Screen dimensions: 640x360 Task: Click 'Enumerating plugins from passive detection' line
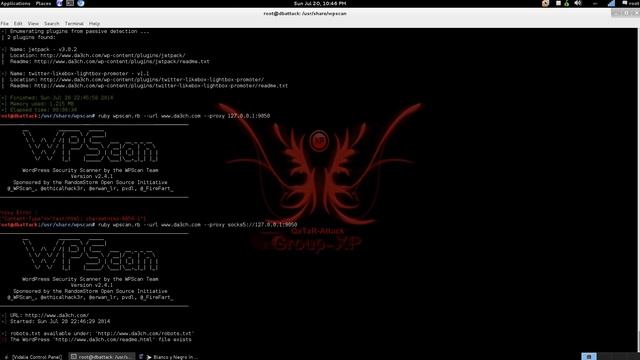[x=80, y=31]
